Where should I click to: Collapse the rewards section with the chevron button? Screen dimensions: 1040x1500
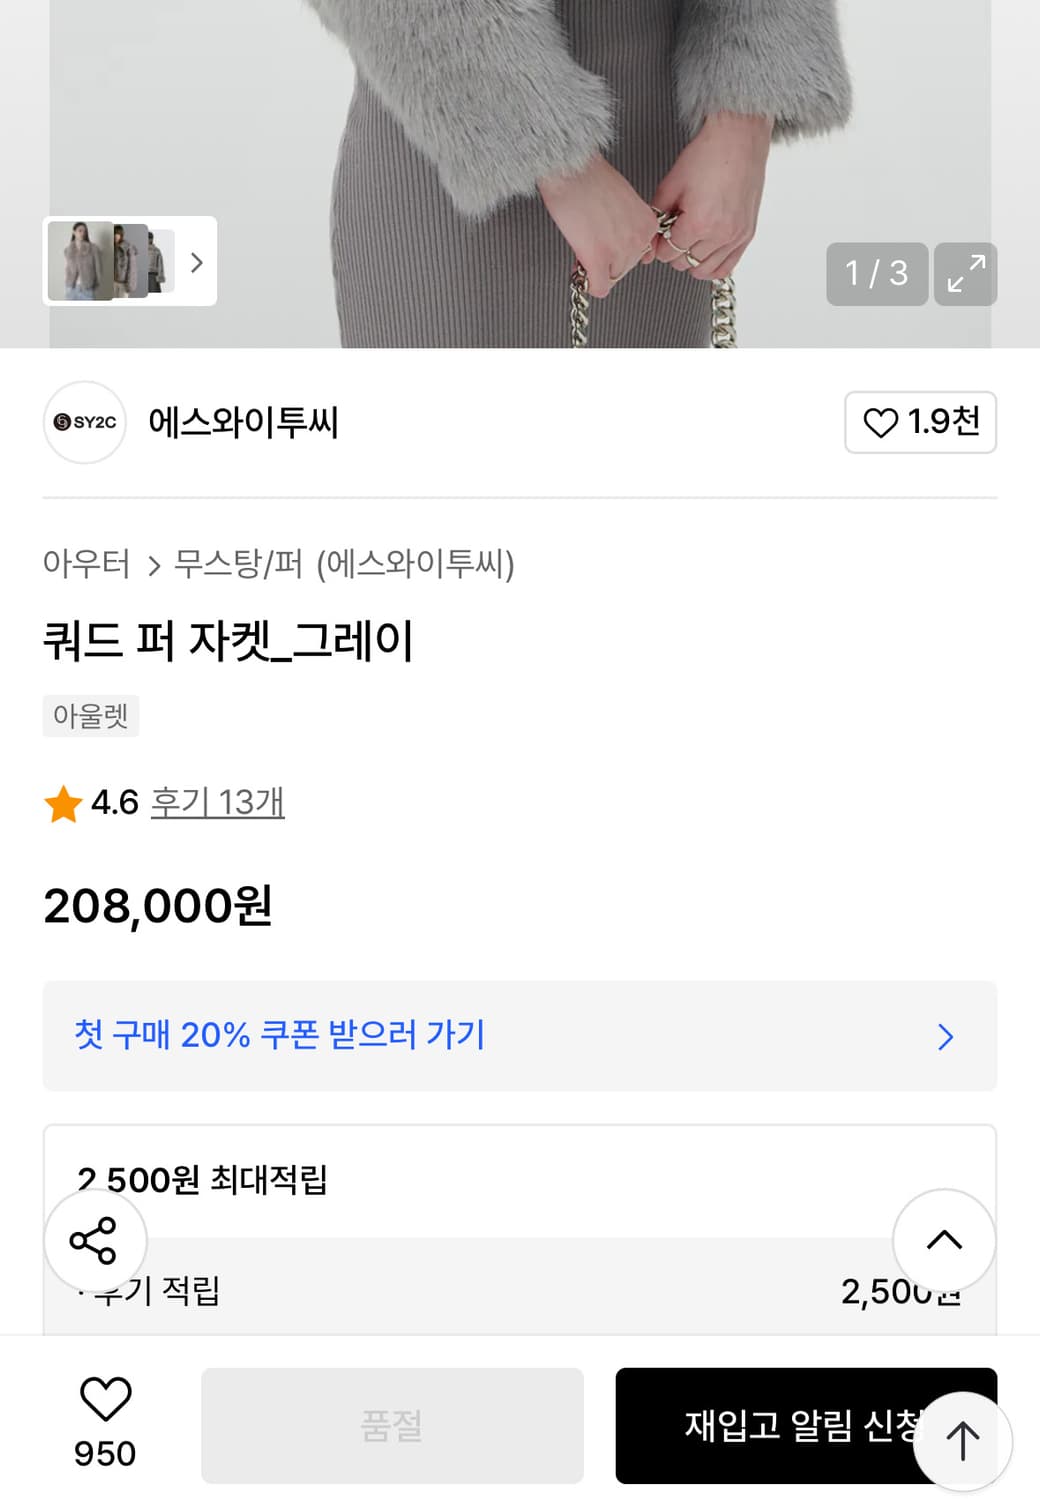(x=943, y=1240)
